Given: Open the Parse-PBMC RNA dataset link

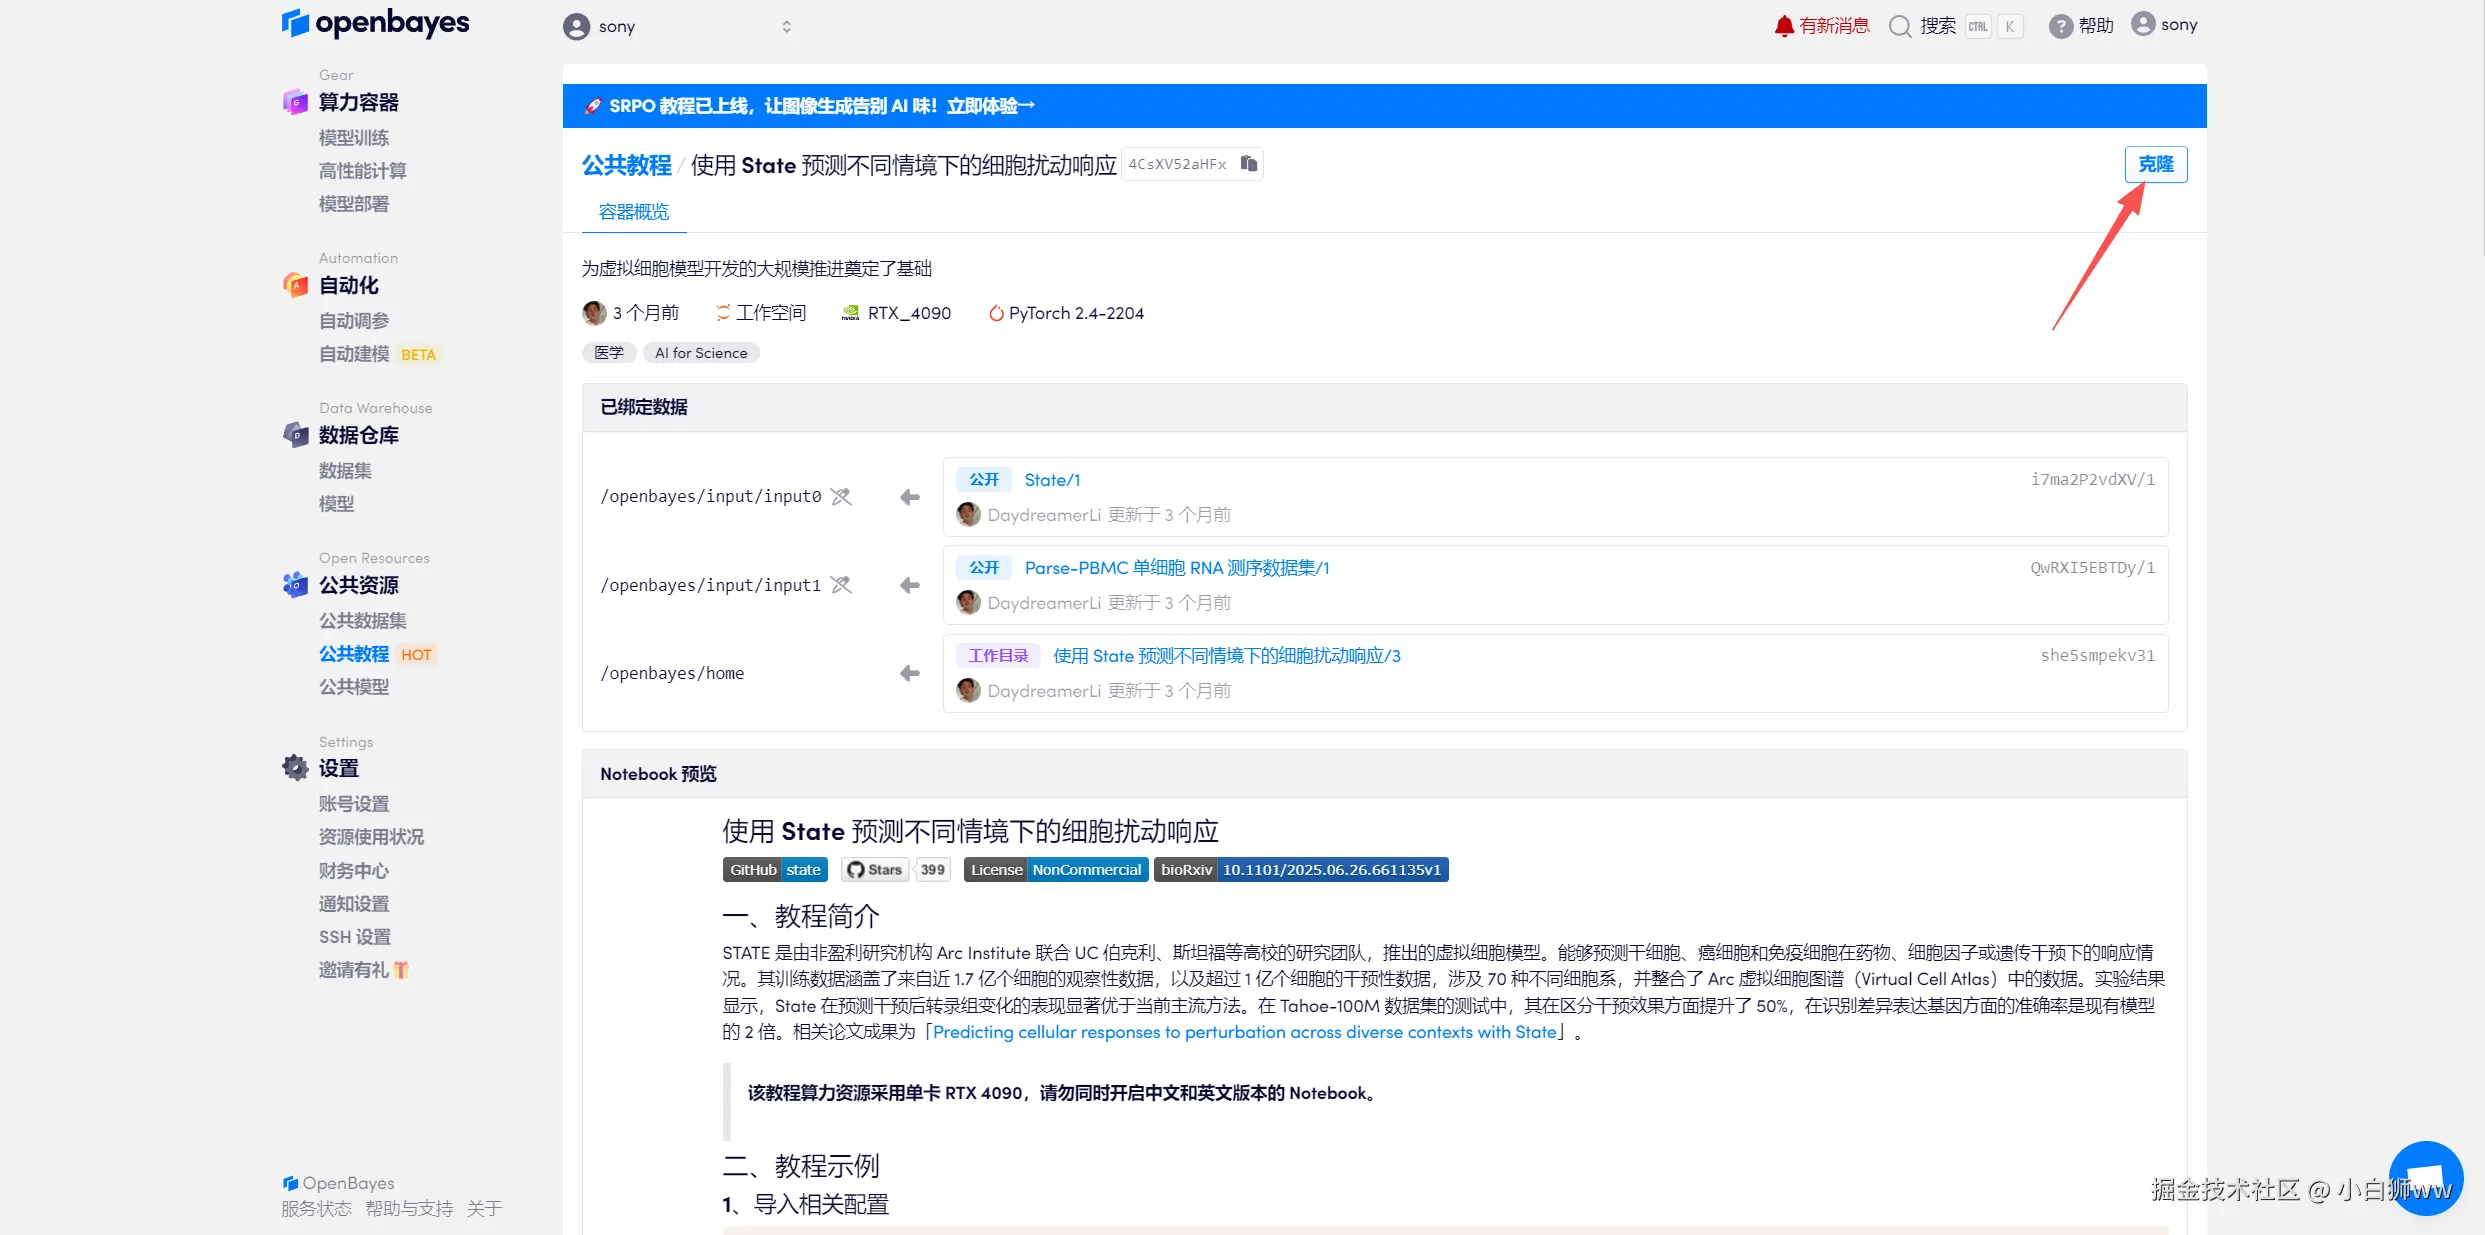Looking at the screenshot, I should (x=1176, y=568).
